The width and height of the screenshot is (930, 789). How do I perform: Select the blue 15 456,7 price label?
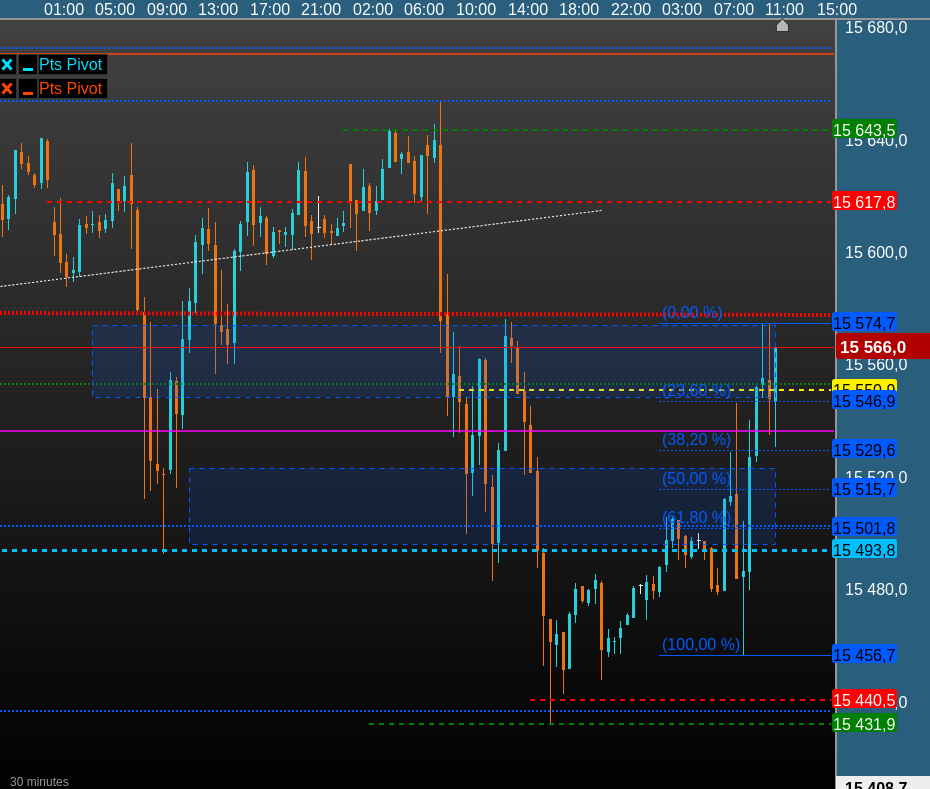864,655
